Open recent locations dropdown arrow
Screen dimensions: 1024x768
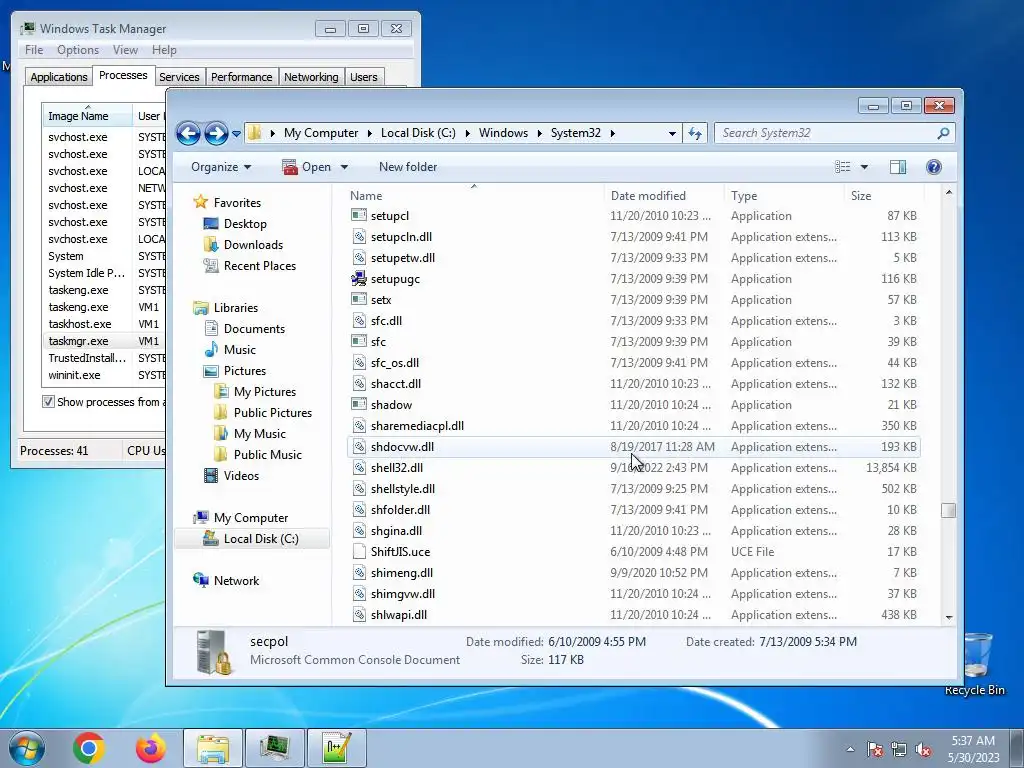click(236, 134)
